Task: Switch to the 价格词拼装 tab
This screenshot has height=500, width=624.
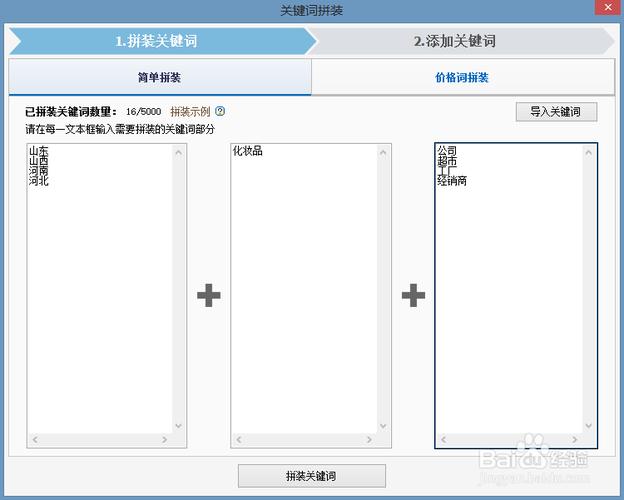Action: click(462, 77)
